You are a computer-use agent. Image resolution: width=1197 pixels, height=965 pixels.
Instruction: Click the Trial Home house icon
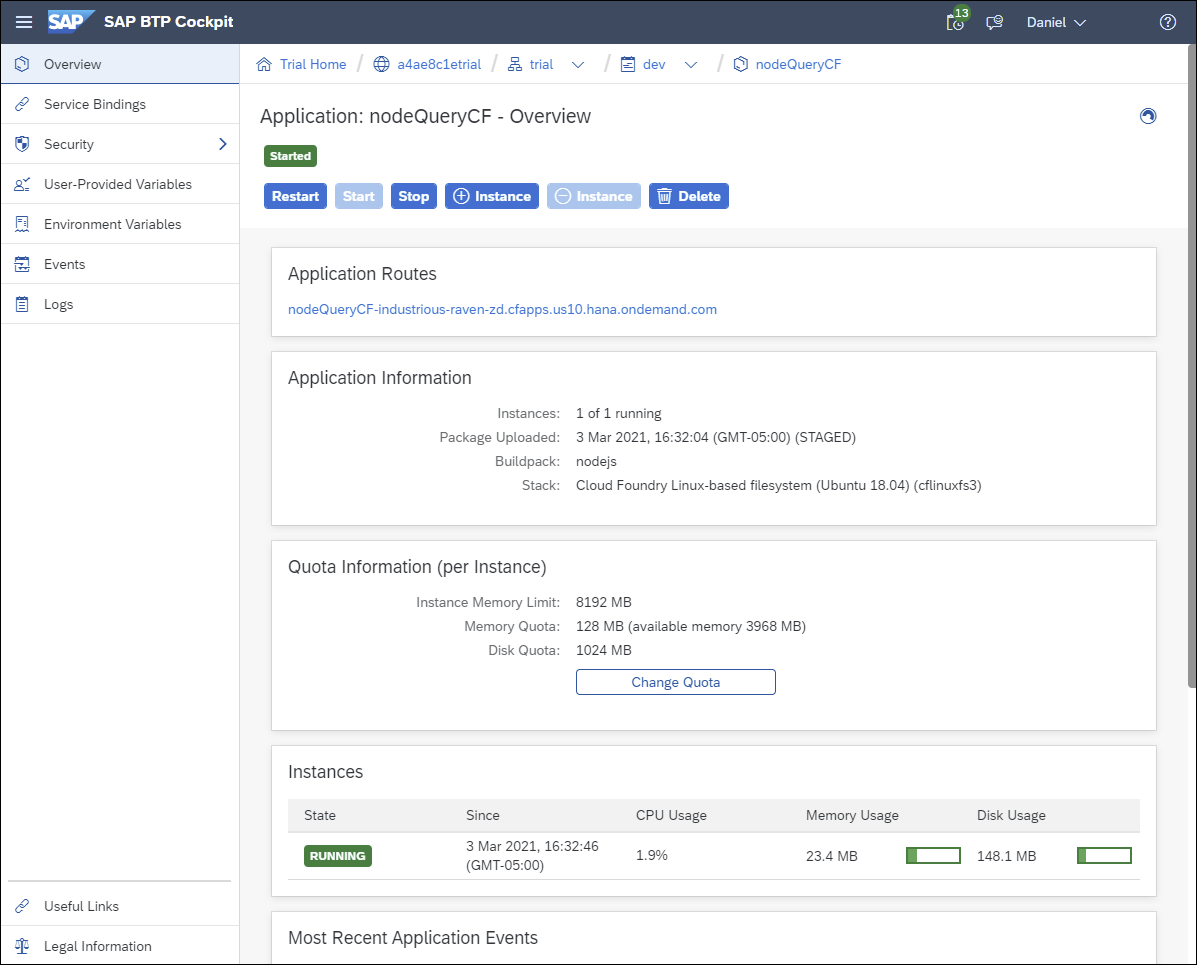click(x=264, y=64)
